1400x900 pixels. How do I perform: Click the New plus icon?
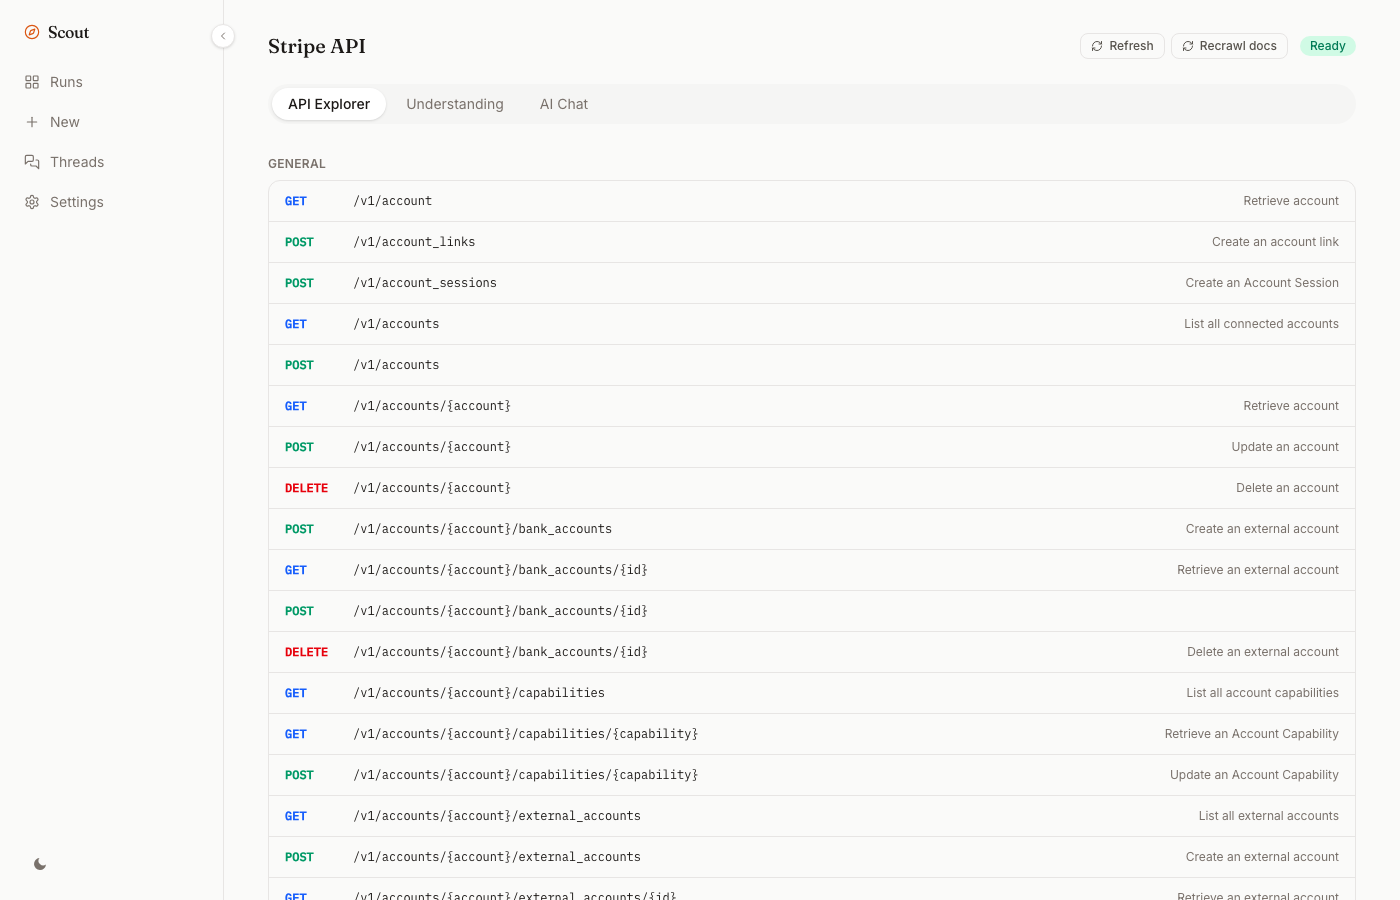(x=32, y=122)
